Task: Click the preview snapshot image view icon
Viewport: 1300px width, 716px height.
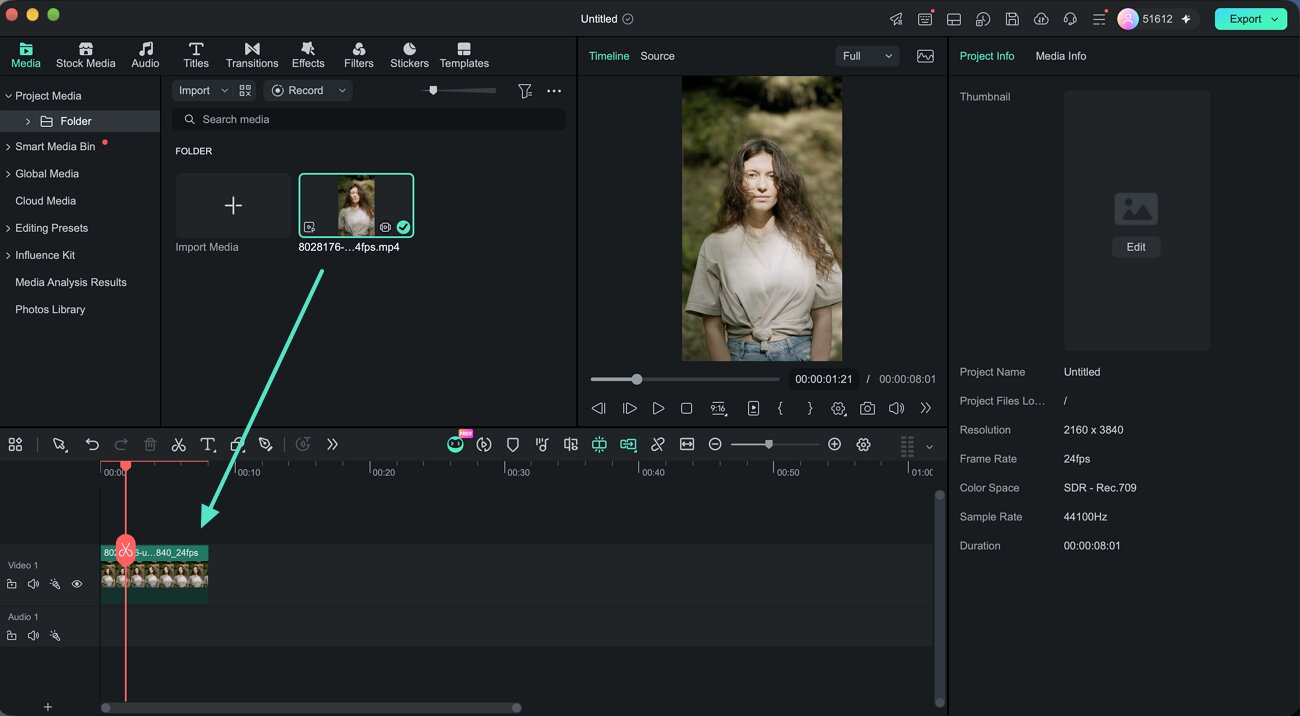Action: click(x=925, y=56)
